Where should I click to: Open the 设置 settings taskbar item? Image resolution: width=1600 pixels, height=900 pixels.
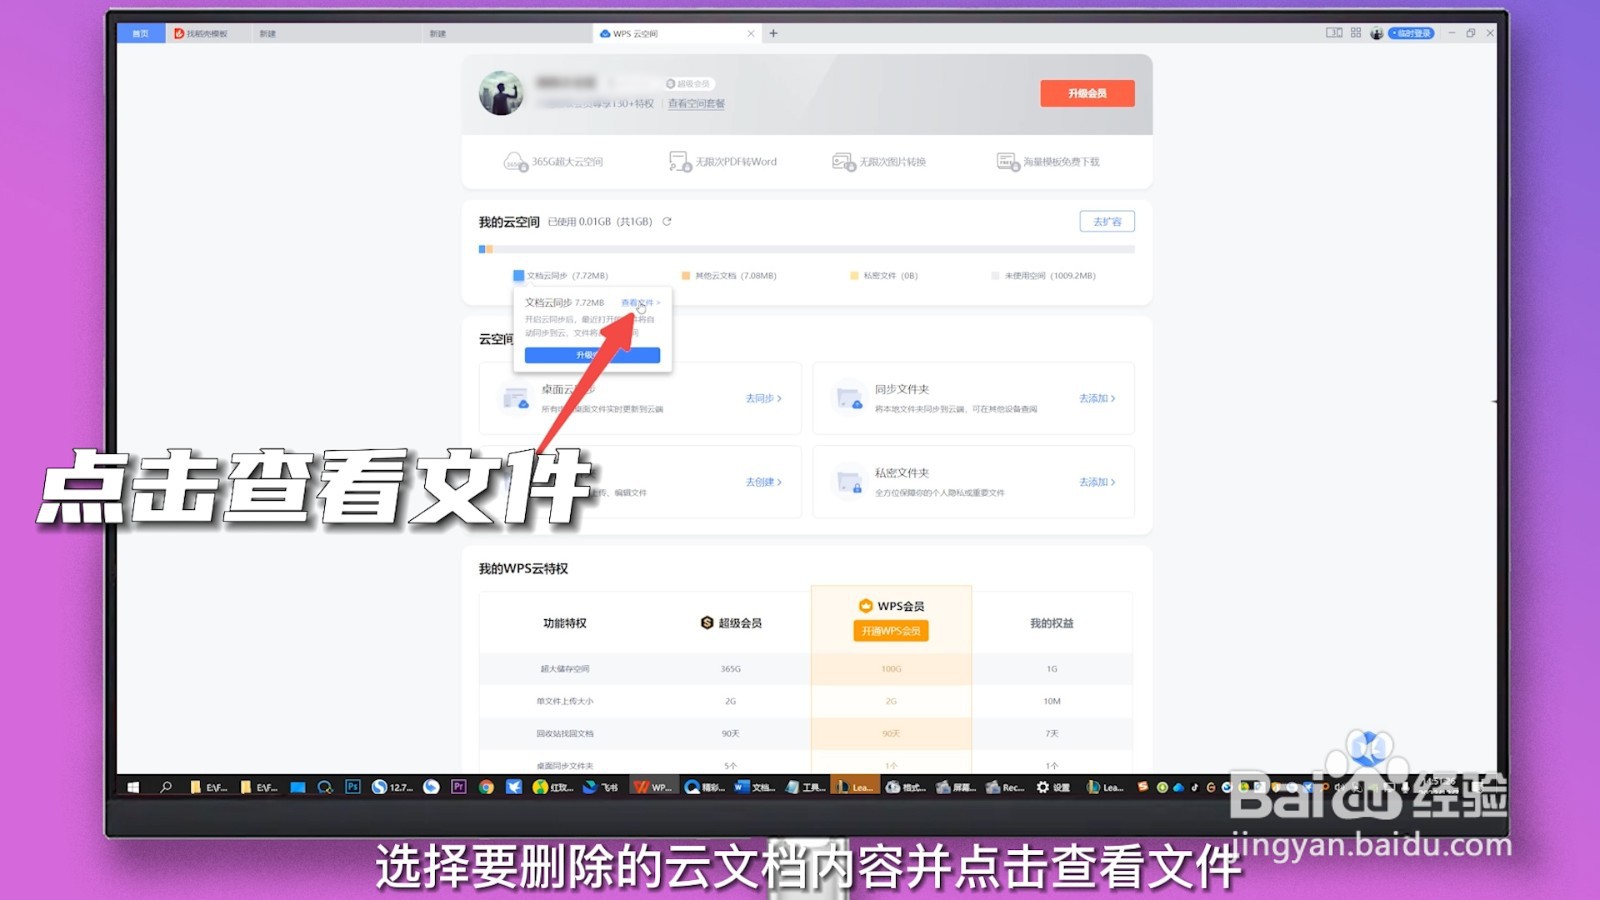pos(1053,787)
